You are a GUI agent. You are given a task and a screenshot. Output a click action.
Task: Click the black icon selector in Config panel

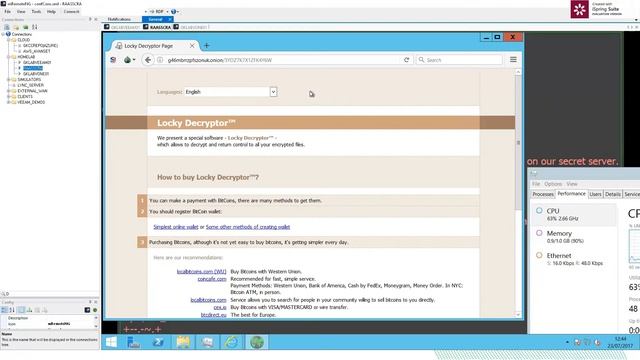click(x=87, y=310)
